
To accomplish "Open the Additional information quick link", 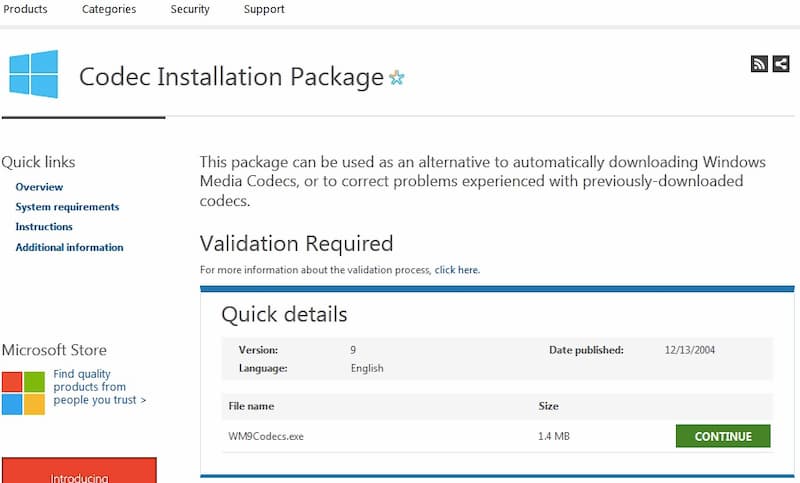I will tap(69, 247).
